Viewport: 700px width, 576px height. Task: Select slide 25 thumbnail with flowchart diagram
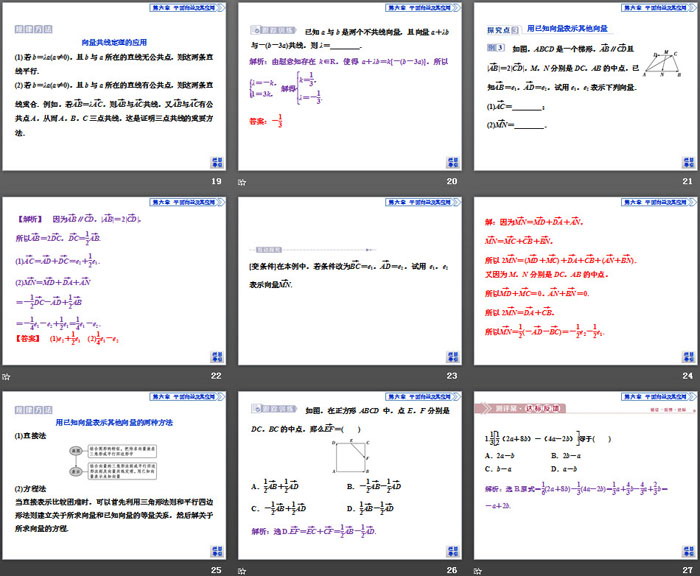pyautogui.click(x=114, y=476)
